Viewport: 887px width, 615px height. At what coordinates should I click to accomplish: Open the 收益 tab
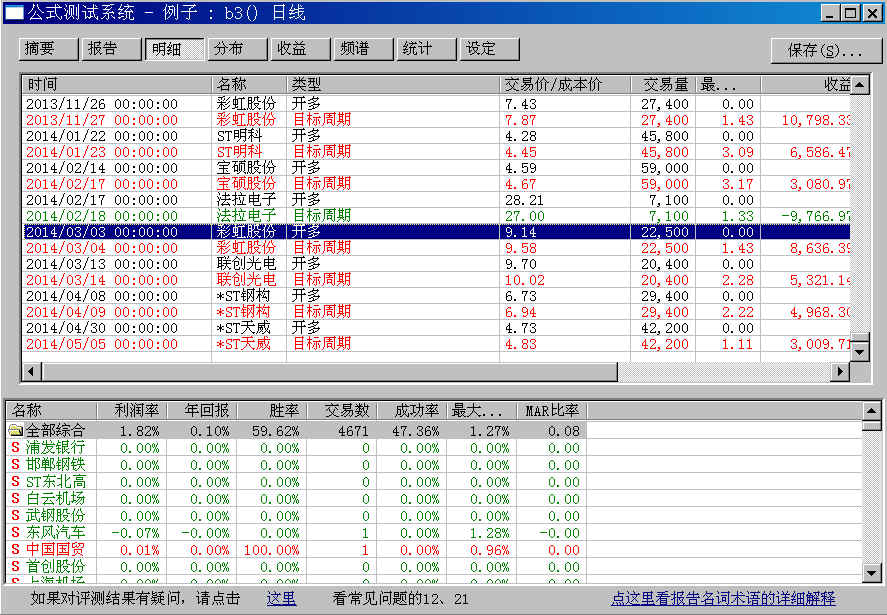(300, 49)
